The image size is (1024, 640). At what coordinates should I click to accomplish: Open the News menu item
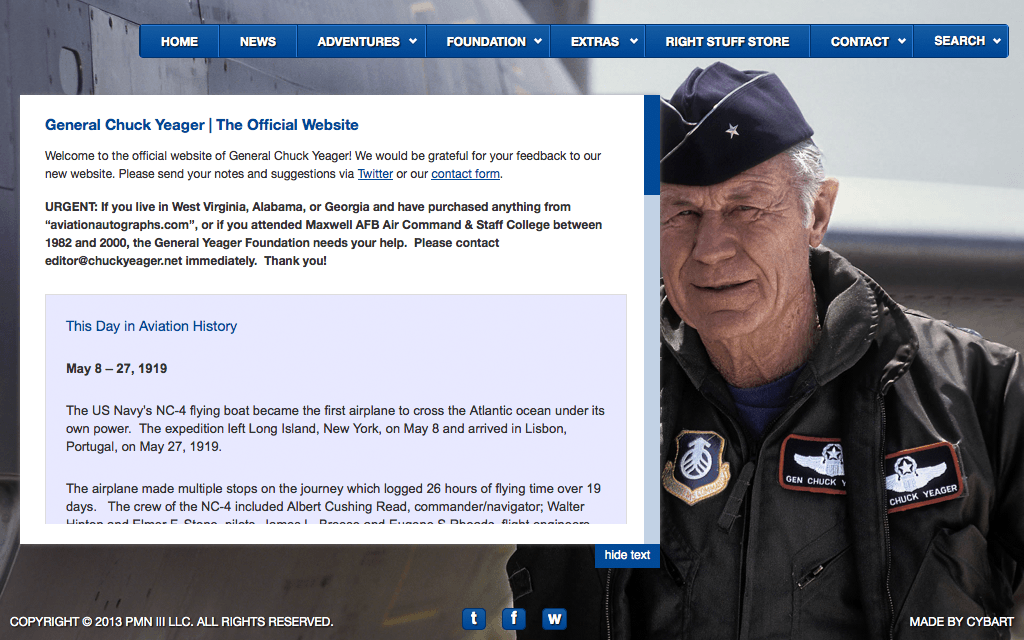tap(257, 41)
